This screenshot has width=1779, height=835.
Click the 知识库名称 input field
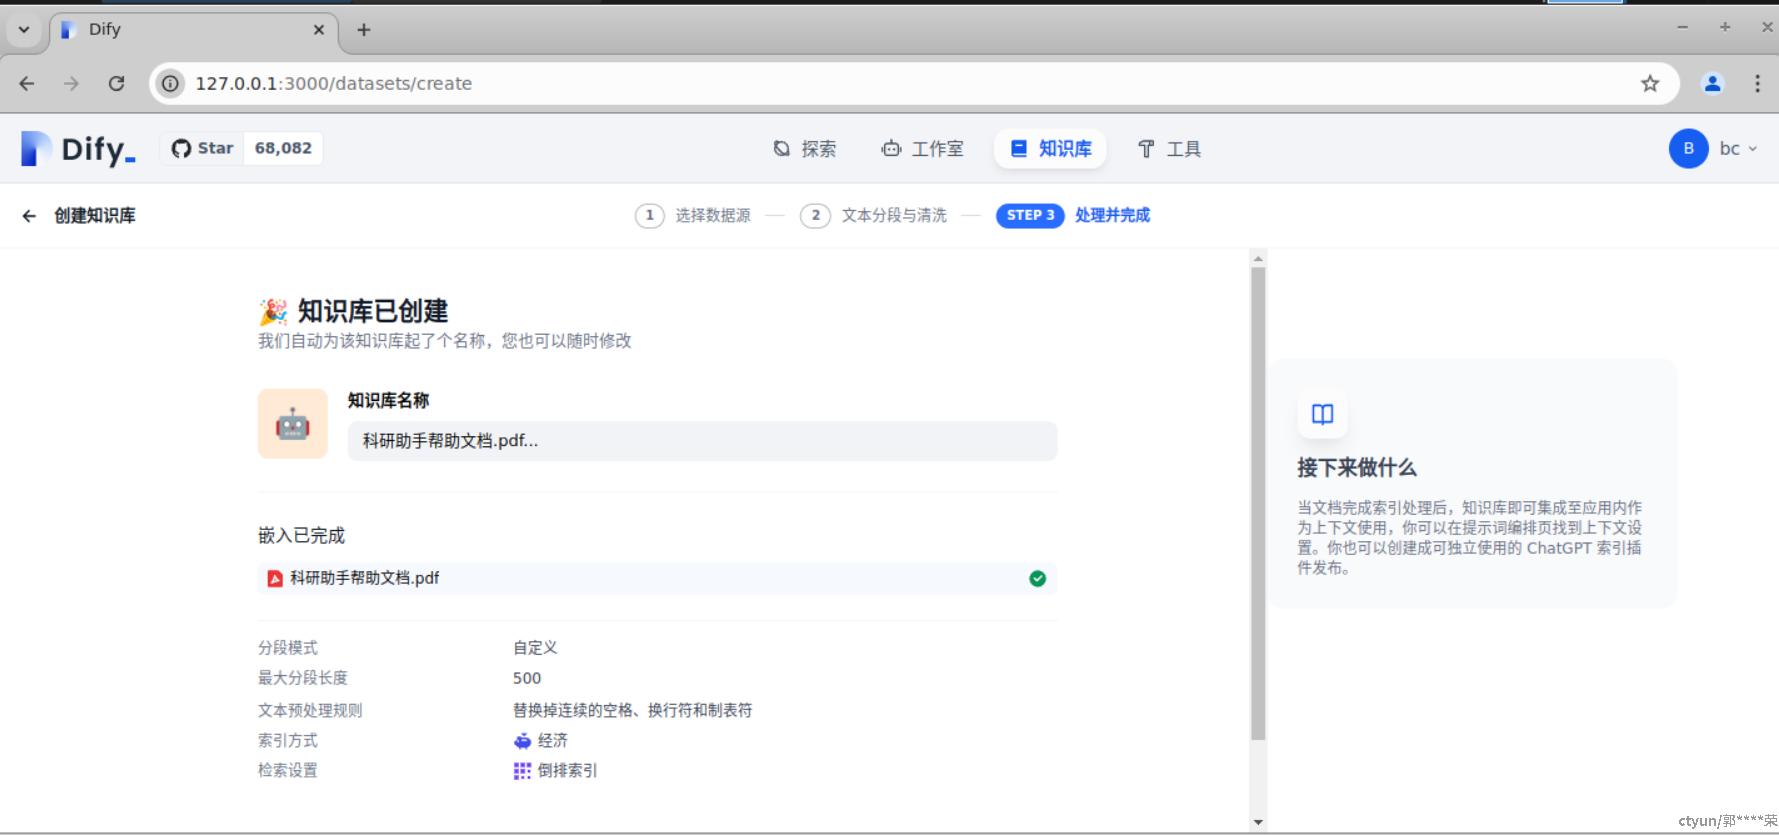[701, 441]
